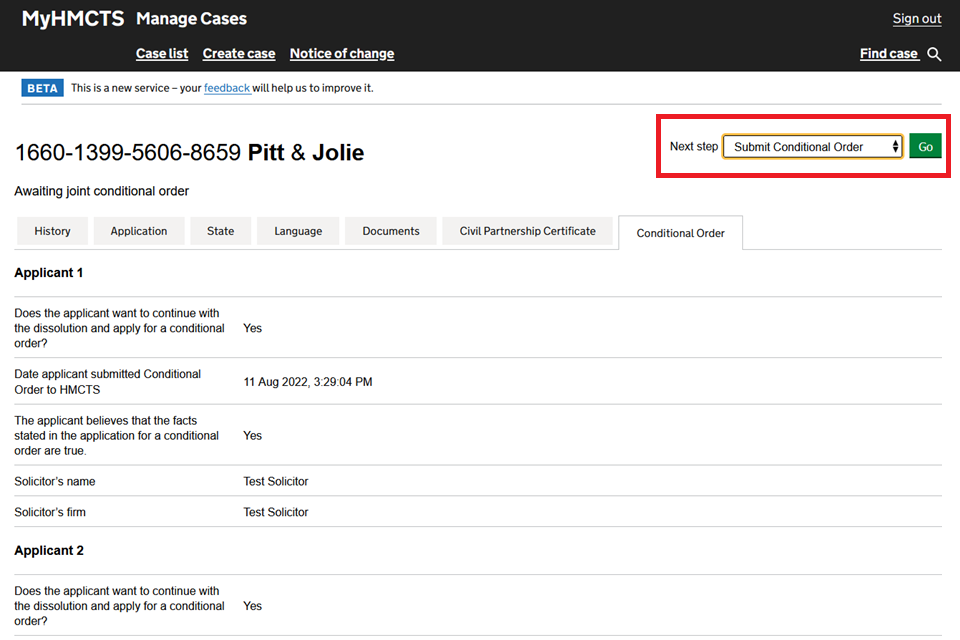
Task: Go to Case list
Action: point(162,54)
